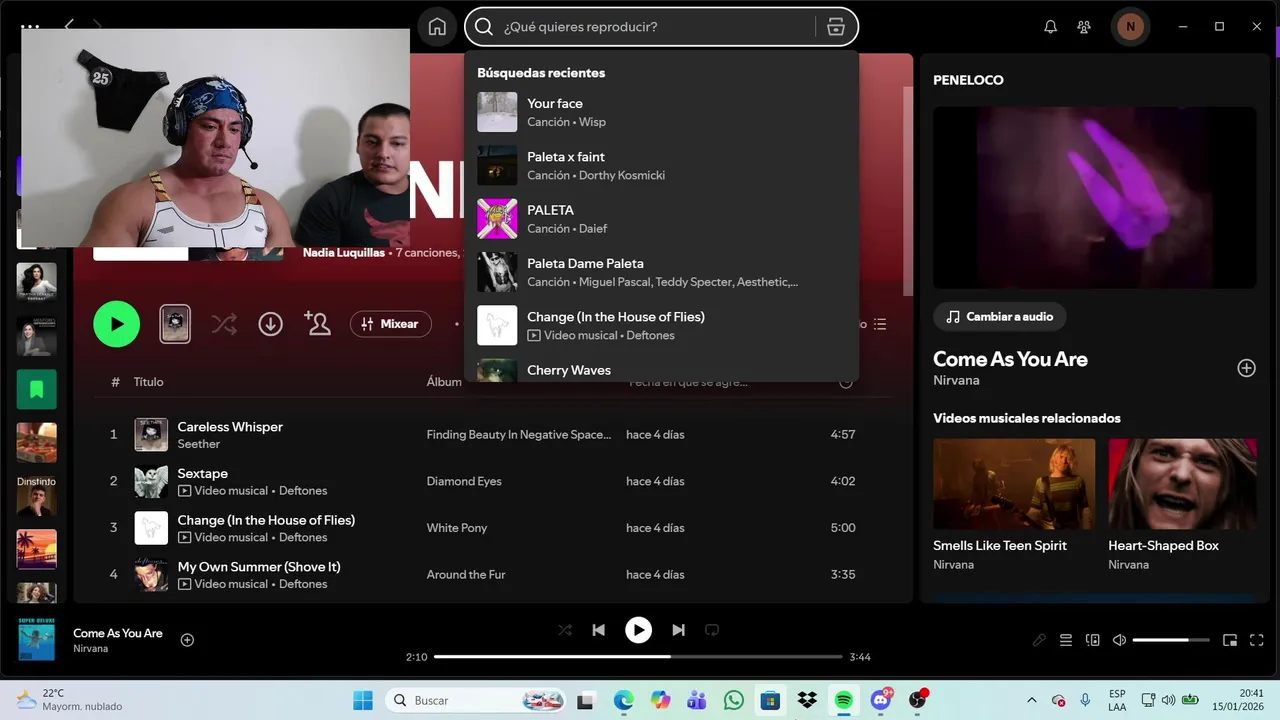Open Dropbox from the taskbar
1280x720 pixels.
[806, 700]
